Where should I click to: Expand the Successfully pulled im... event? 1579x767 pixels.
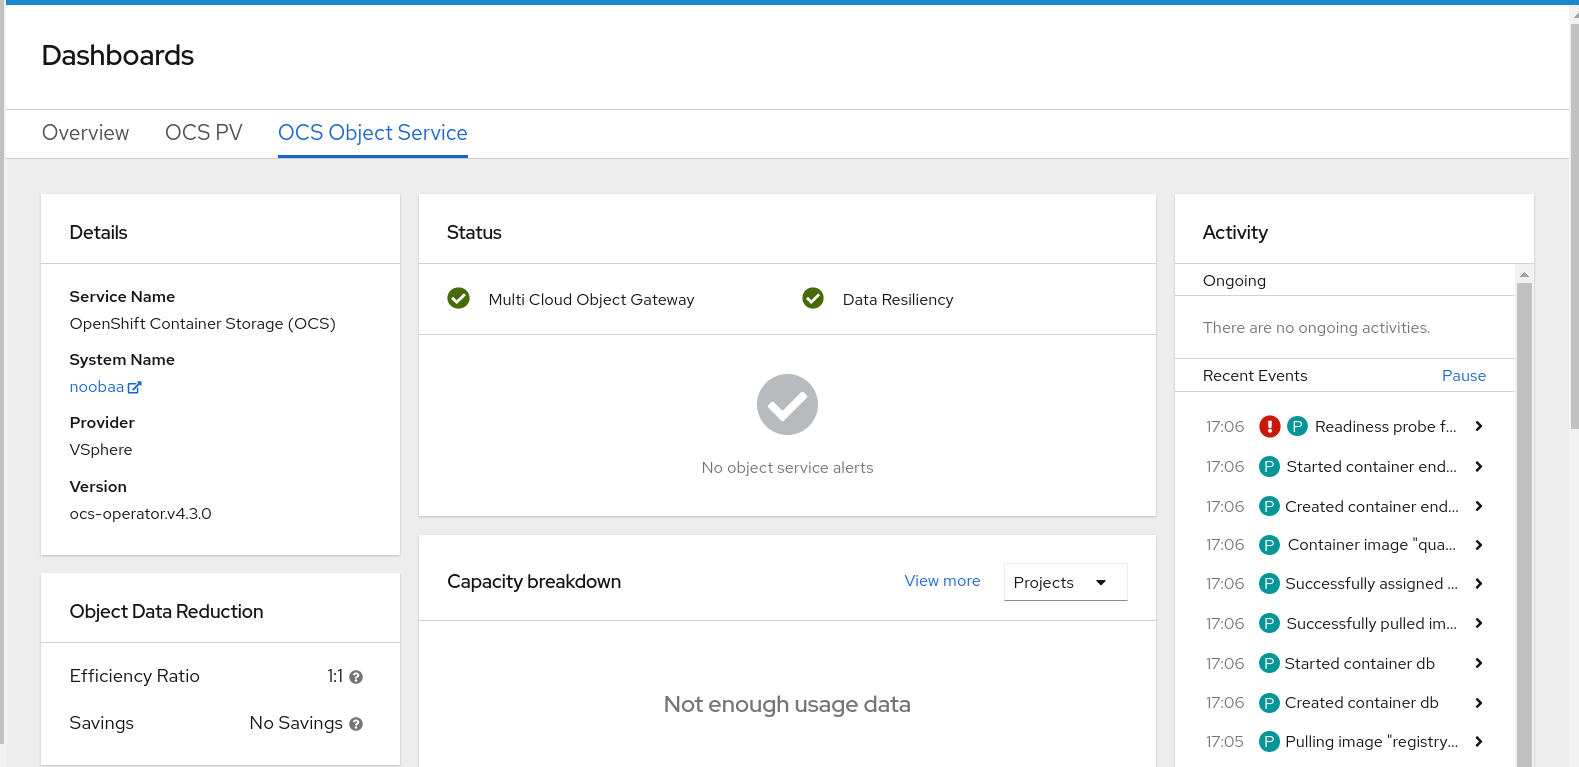(x=1479, y=623)
